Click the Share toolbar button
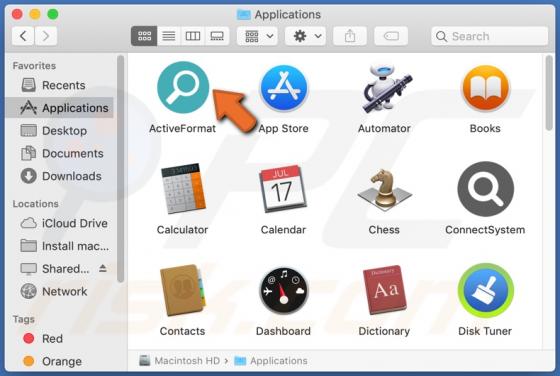Screen dimensions: 560x376 click(x=350, y=36)
